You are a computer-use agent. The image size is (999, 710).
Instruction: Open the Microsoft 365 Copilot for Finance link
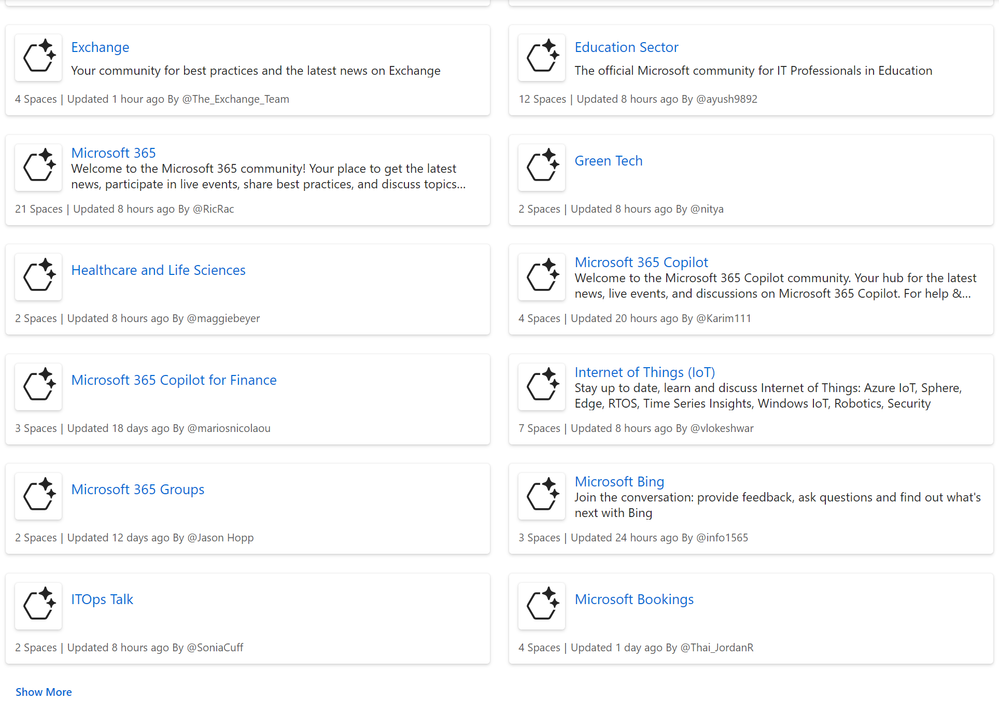click(x=174, y=380)
